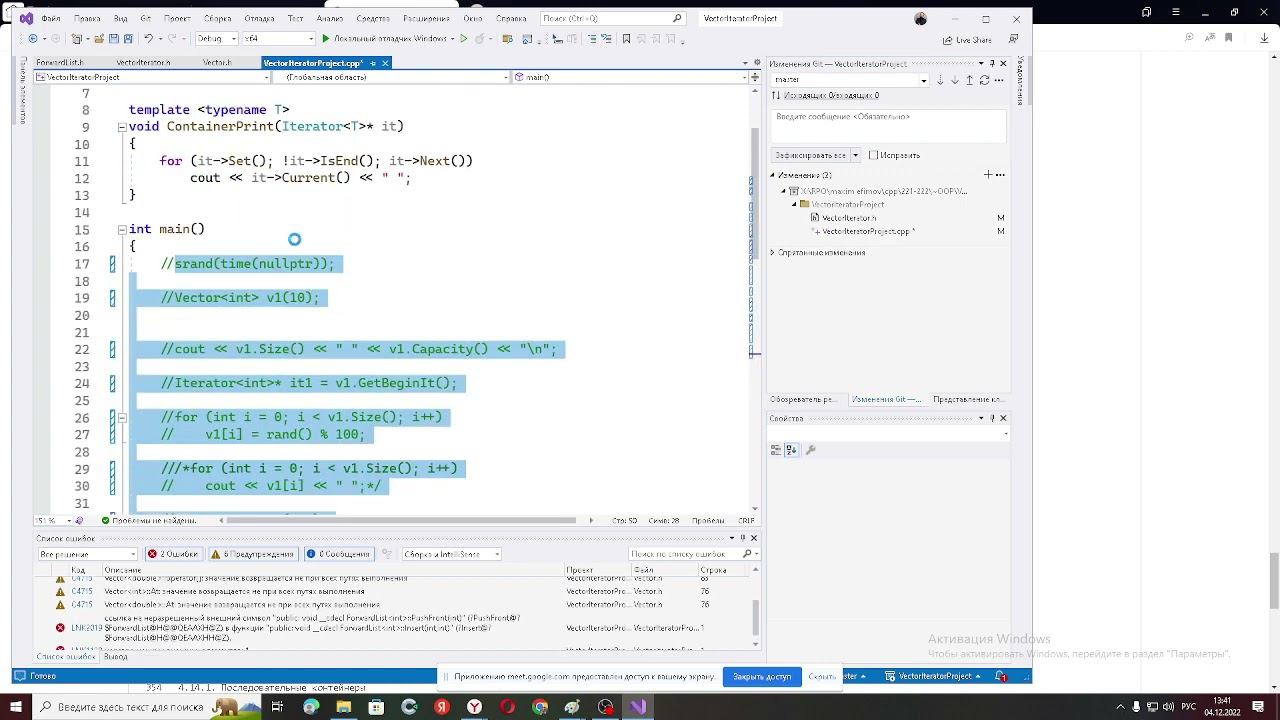
Task: Open the 'Сборка' menu
Action: 217,18
